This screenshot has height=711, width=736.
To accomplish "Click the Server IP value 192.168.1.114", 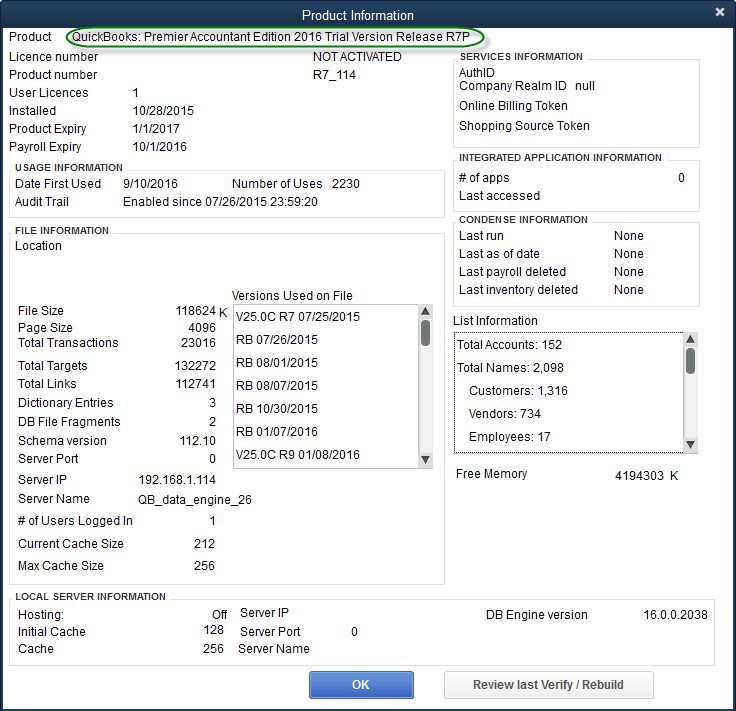I will (177, 480).
